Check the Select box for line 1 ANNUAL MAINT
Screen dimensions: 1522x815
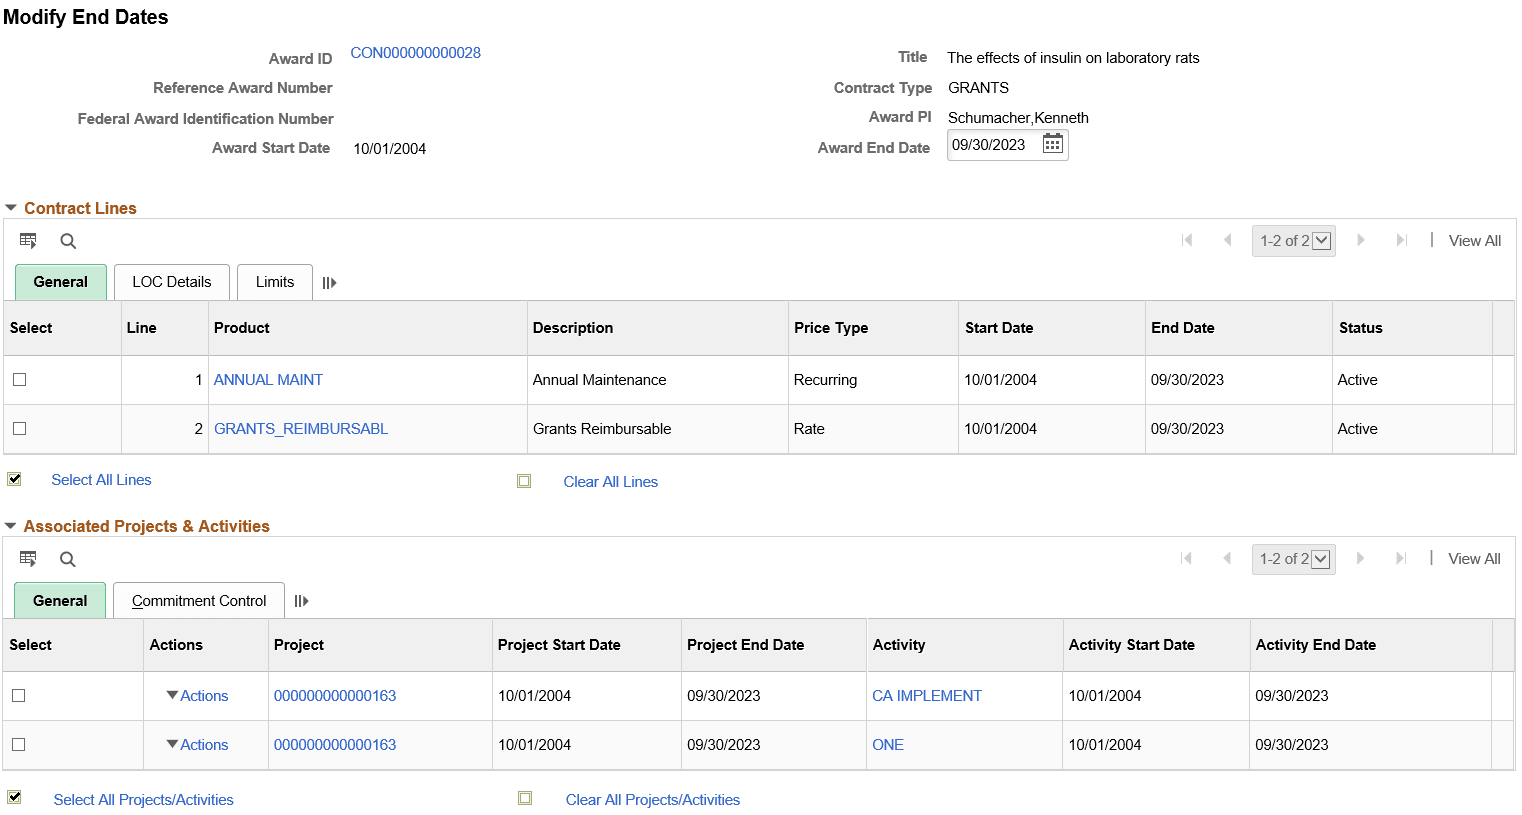(17, 379)
